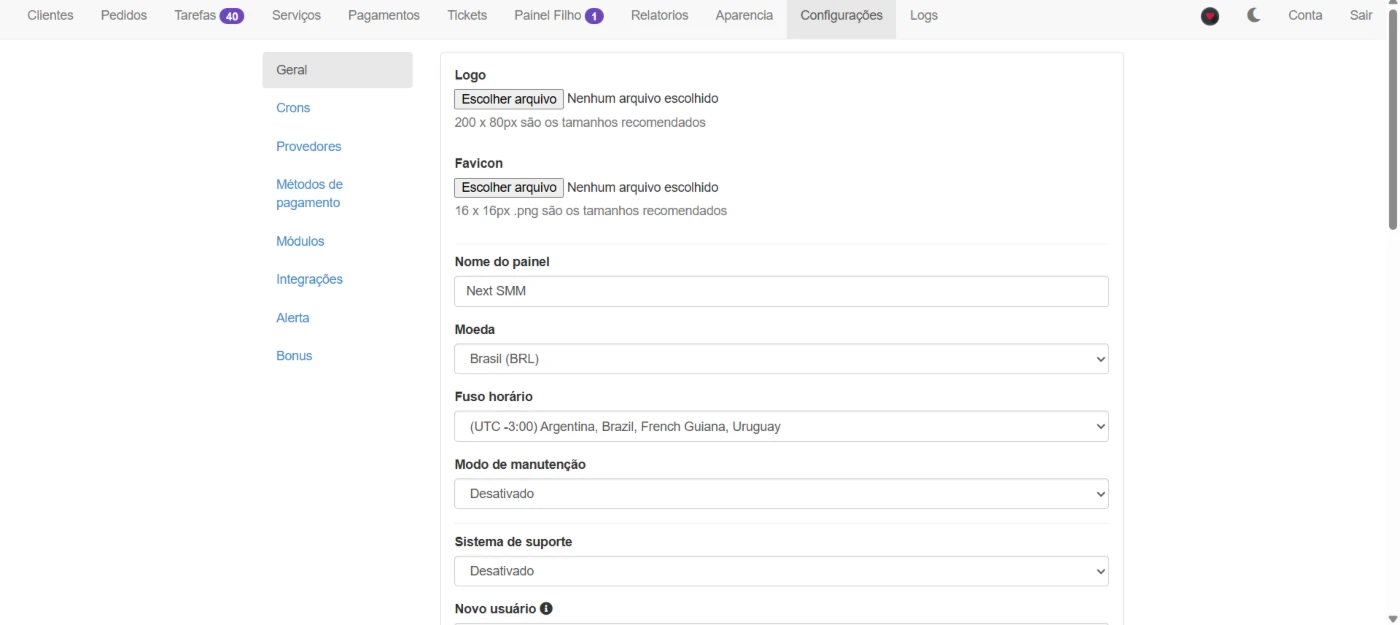This screenshot has width=1400, height=625.
Task: Click the info icon beside Novo usuário
Action: pos(546,608)
